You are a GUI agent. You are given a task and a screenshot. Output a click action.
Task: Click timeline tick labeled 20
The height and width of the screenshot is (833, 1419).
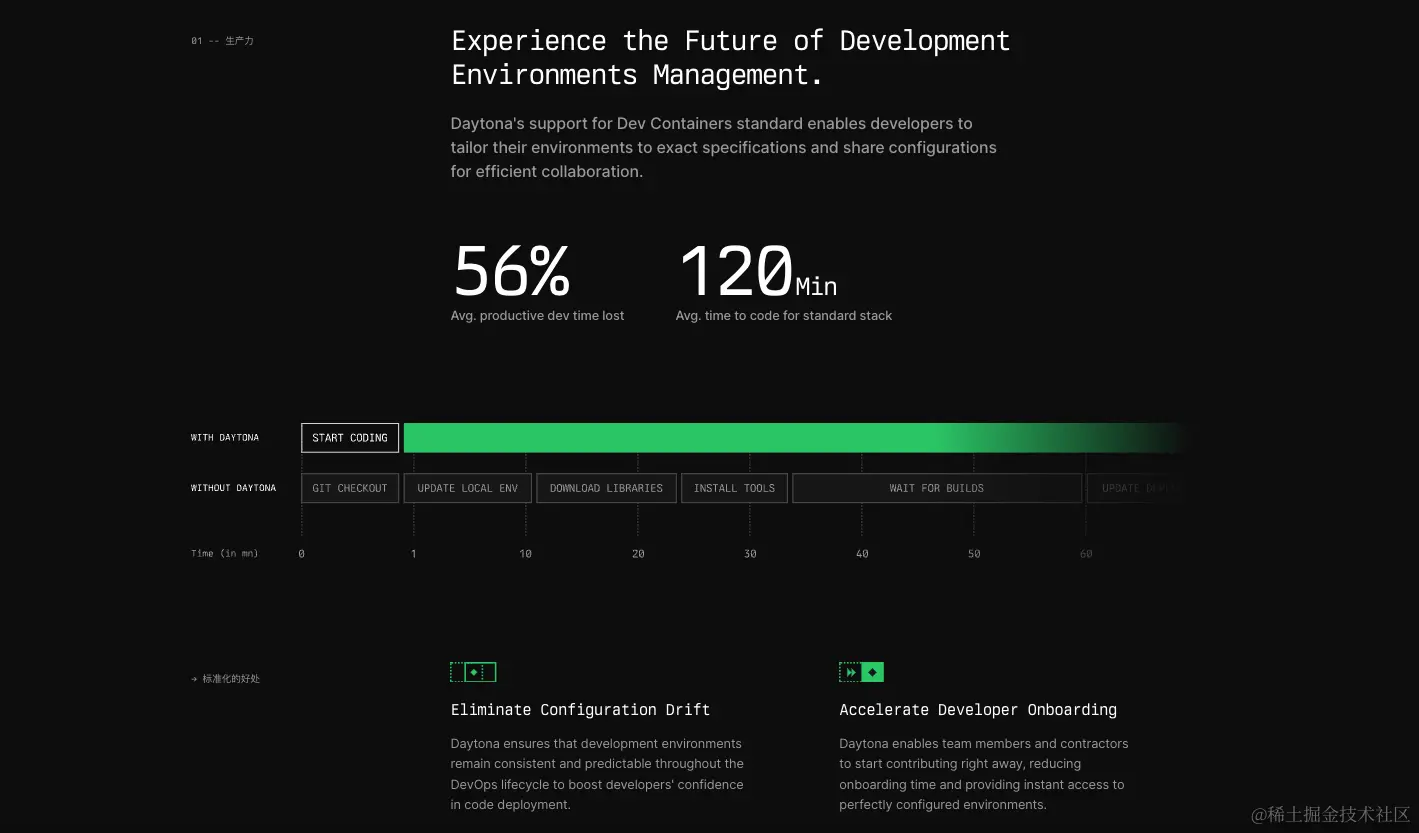638,554
